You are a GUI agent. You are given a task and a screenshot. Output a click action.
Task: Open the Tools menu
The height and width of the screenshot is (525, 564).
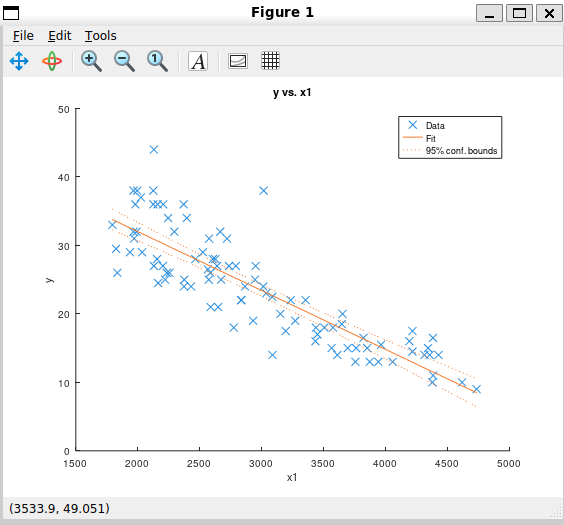click(x=101, y=36)
